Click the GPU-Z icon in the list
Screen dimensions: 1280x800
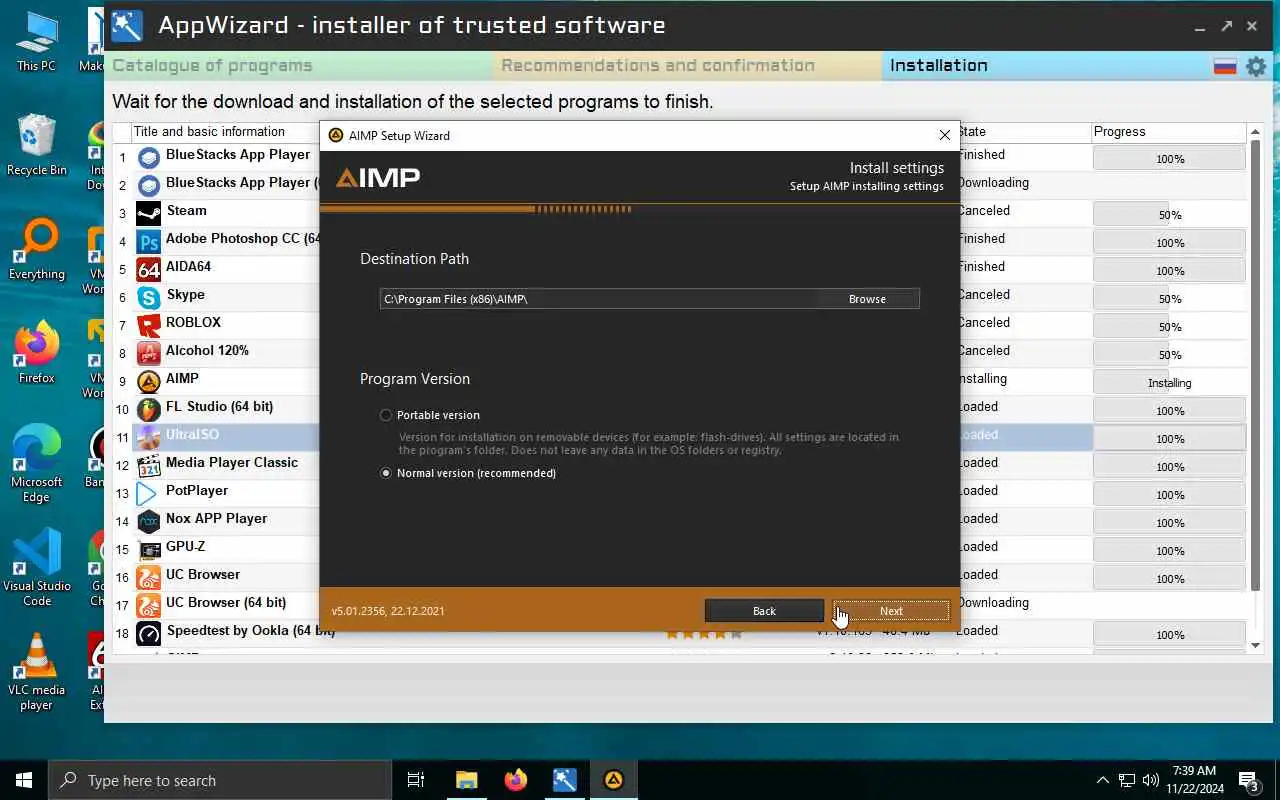click(149, 549)
